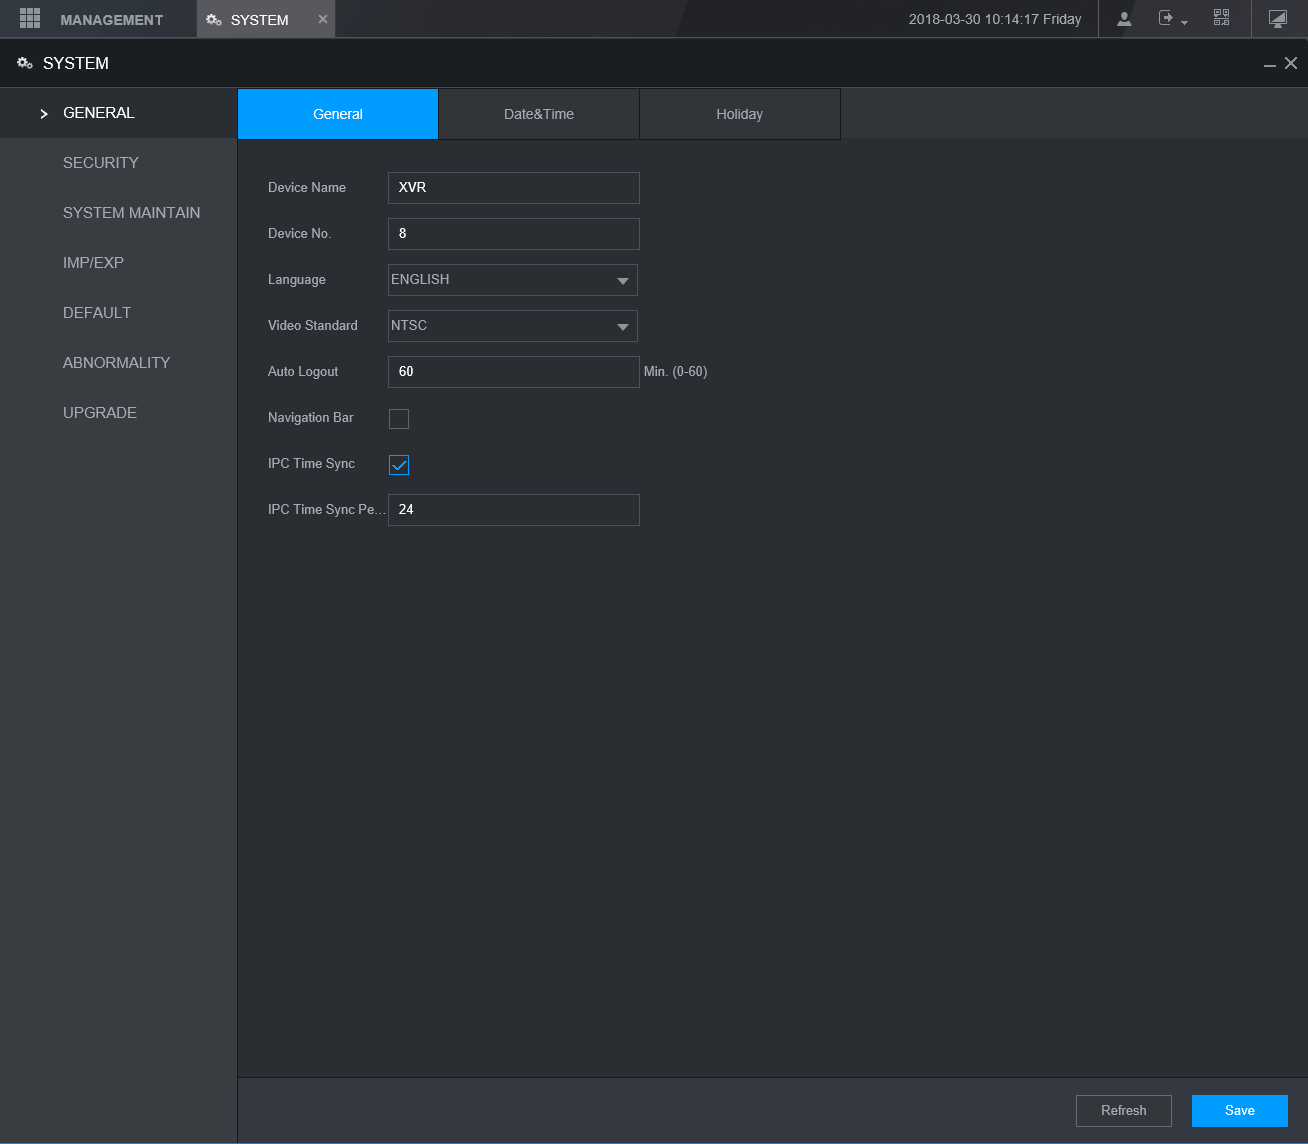Viewport: 1308px width, 1144px height.
Task: Uncheck the IPC Time Sync checkbox
Action: 399,465
